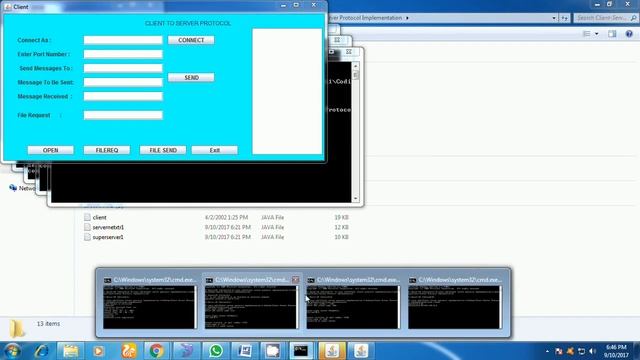Open the Explorer help icon
The width and height of the screenshot is (640, 360).
coord(629,34)
